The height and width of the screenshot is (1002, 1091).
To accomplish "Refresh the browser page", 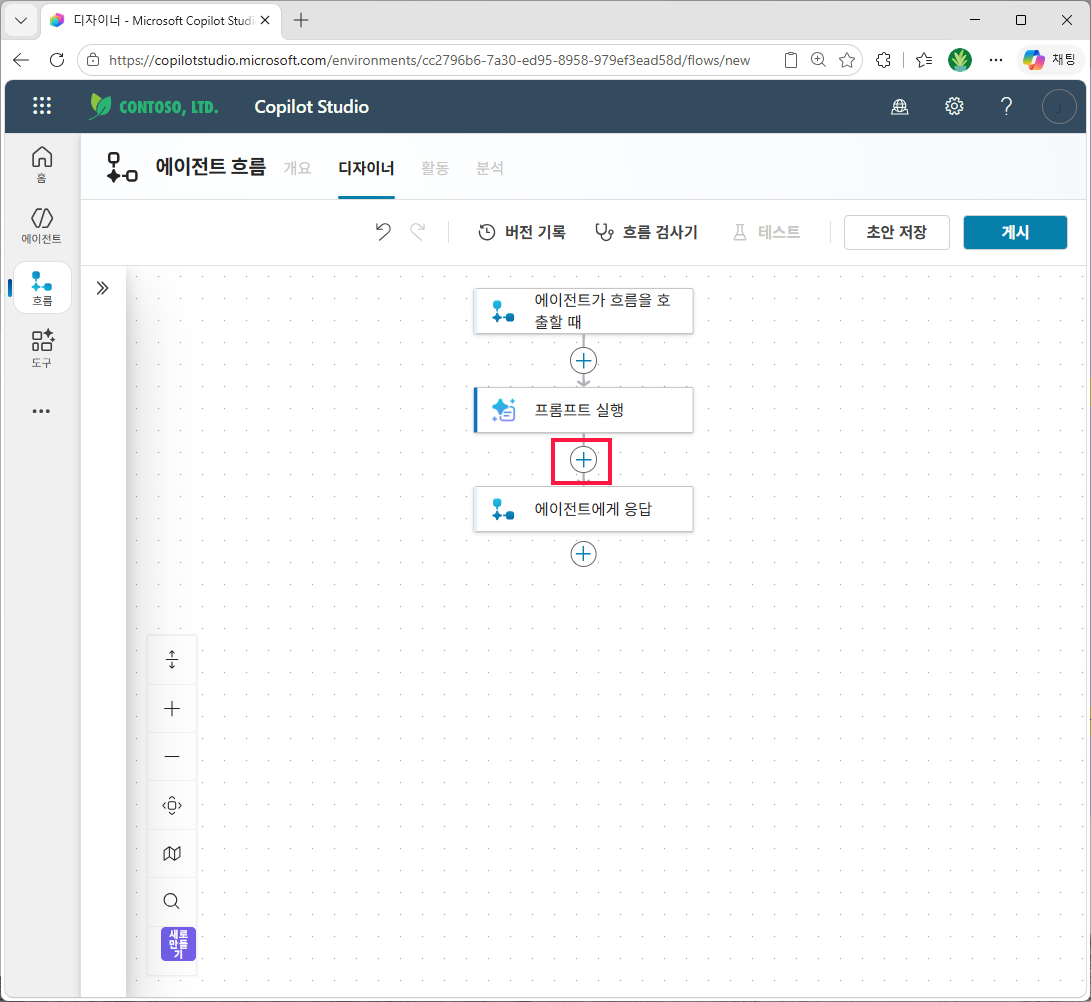I will pyautogui.click(x=57, y=60).
